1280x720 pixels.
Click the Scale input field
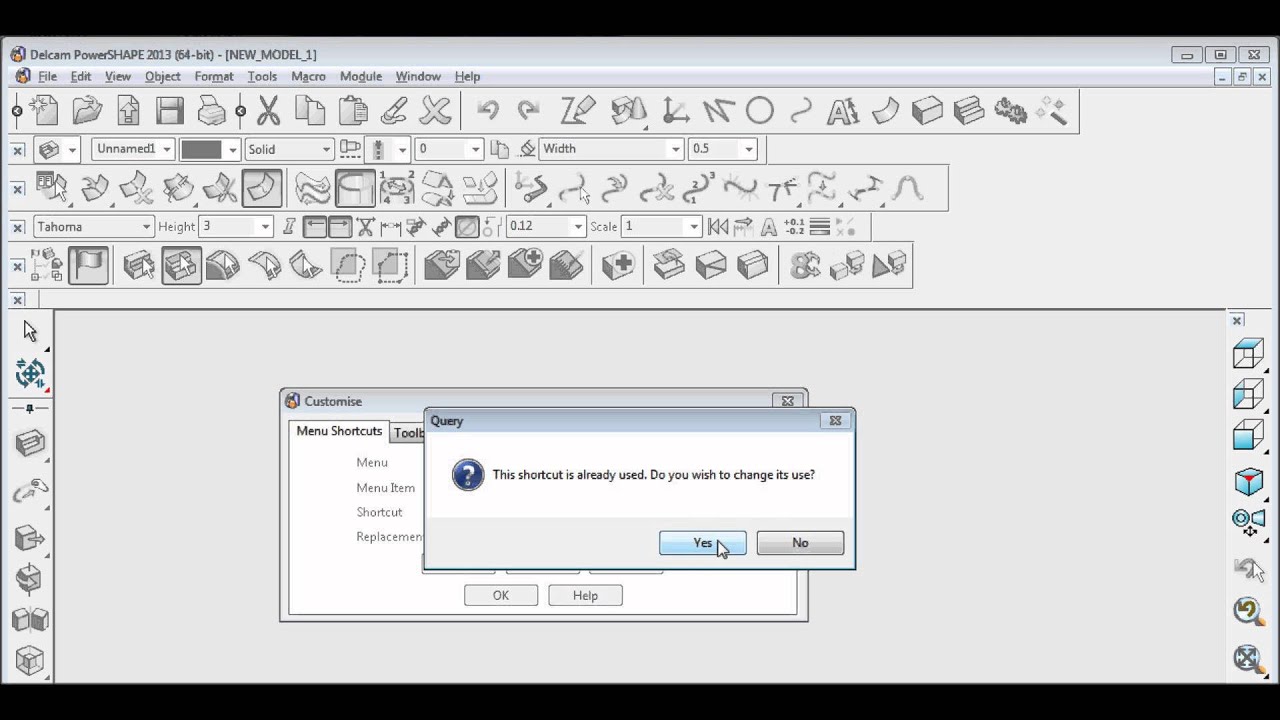click(x=653, y=227)
